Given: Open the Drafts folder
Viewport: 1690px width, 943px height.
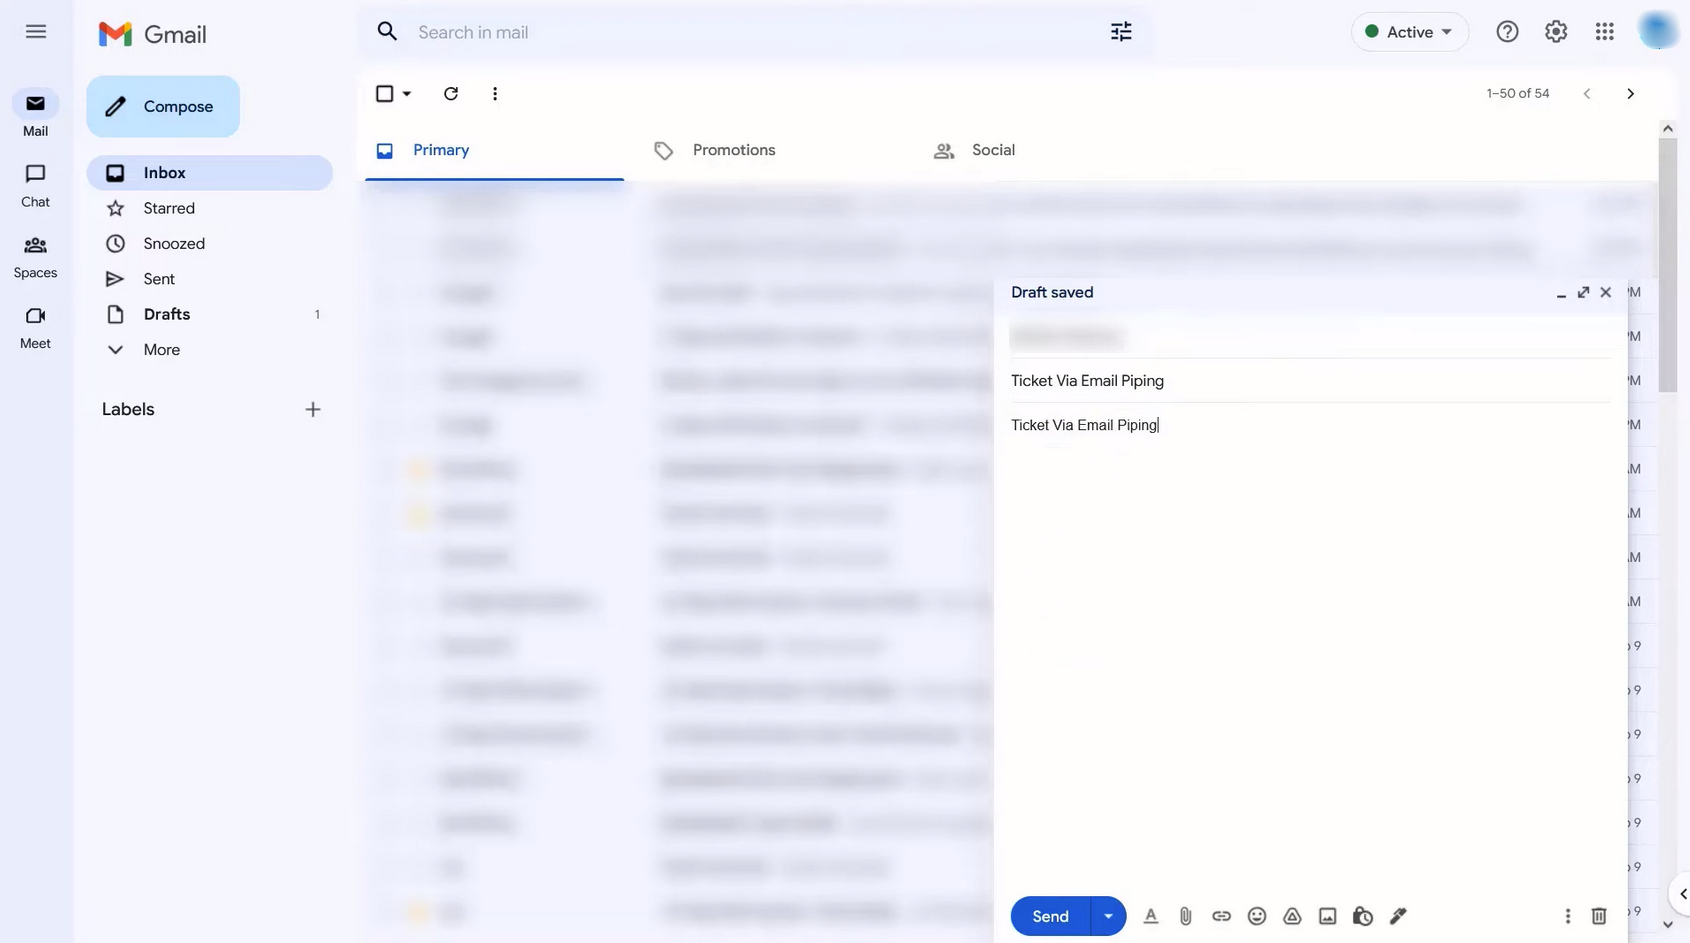Looking at the screenshot, I should click(166, 314).
